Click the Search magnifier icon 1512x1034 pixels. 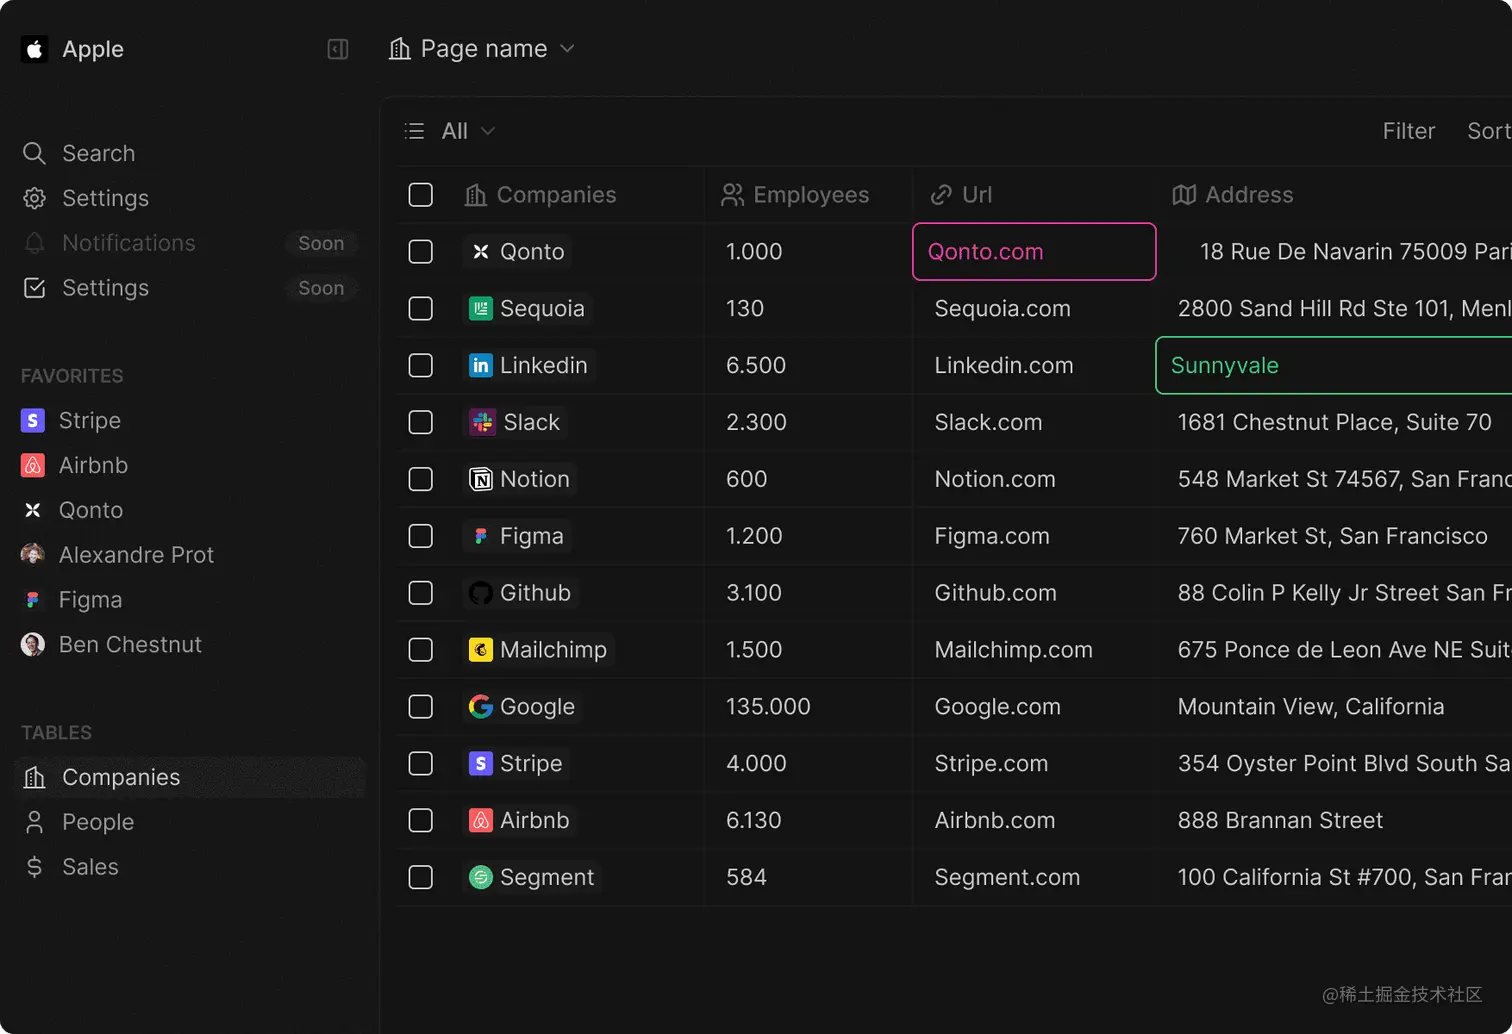(34, 153)
